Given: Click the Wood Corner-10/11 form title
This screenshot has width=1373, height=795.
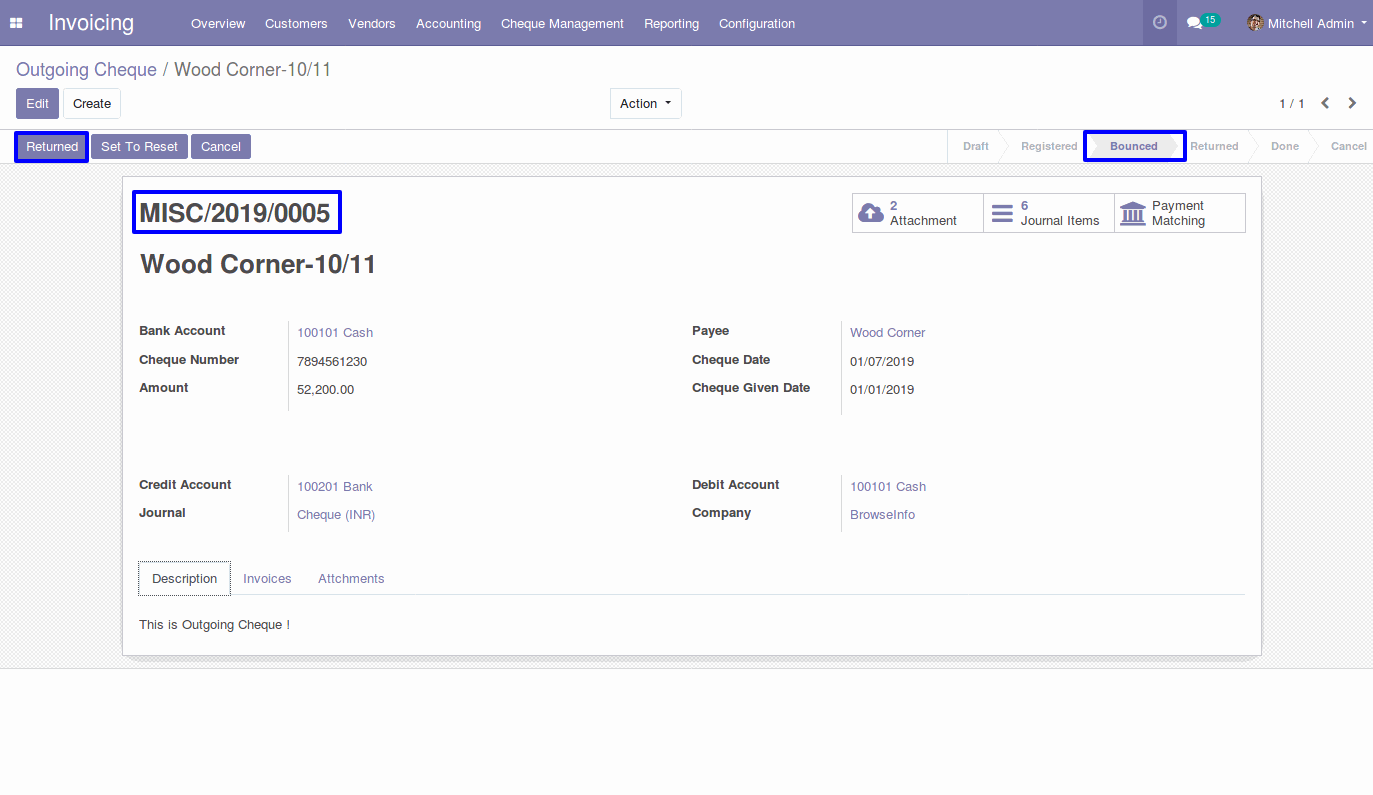Looking at the screenshot, I should click(258, 265).
